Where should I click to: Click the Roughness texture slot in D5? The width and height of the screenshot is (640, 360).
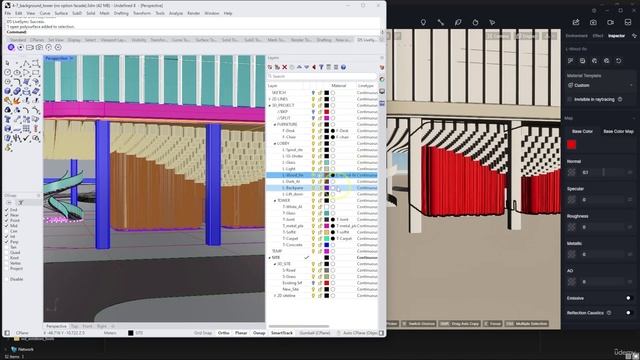(572, 227)
